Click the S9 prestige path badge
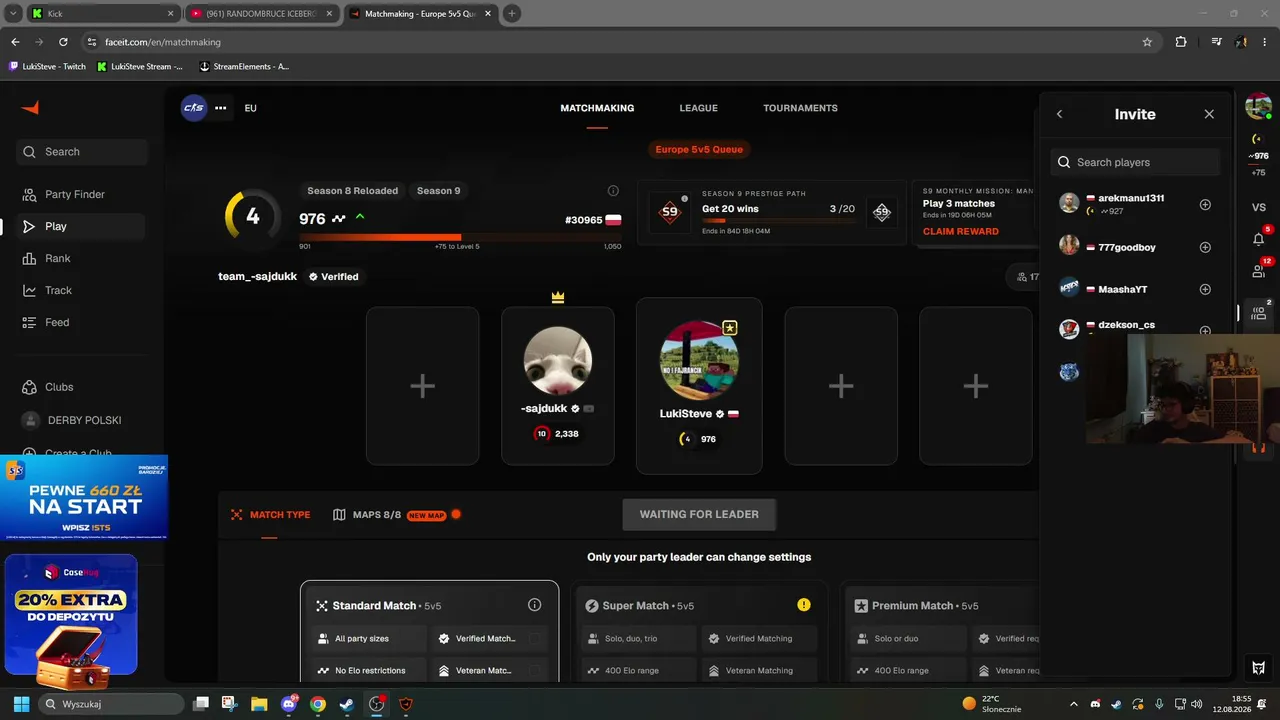The width and height of the screenshot is (1280, 720). point(670,212)
